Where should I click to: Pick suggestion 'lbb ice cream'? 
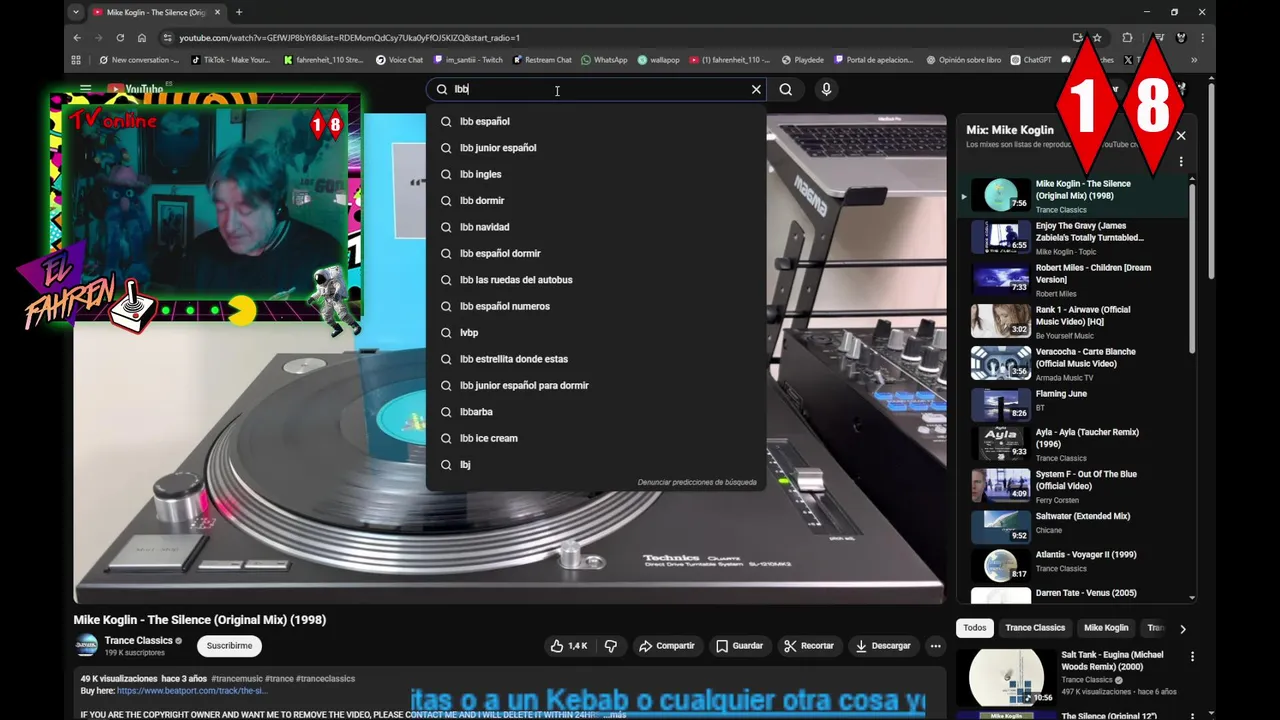[x=596, y=438]
